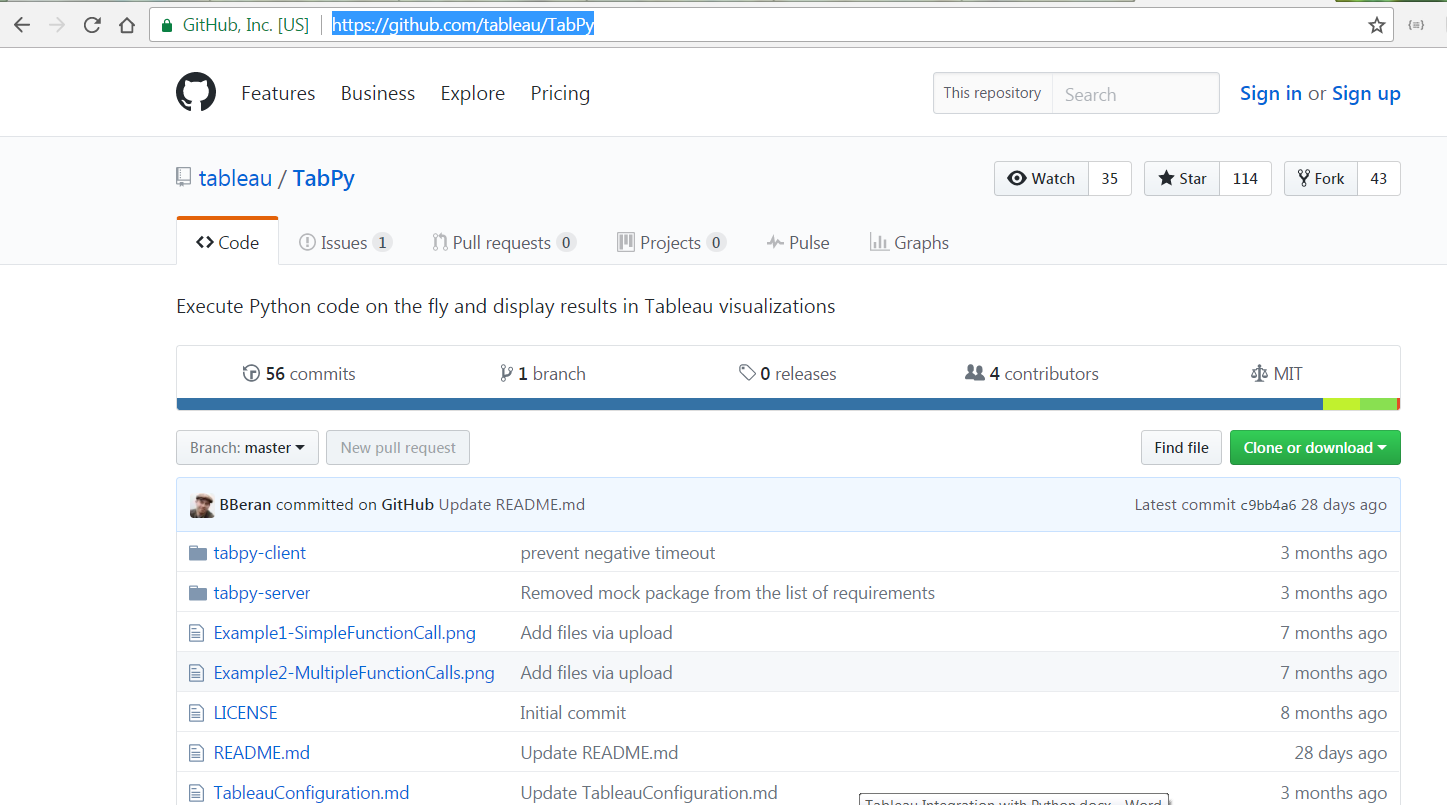Open the latest commit hash c9bb4a6
Viewport: 1447px width, 805px height.
(x=1269, y=505)
